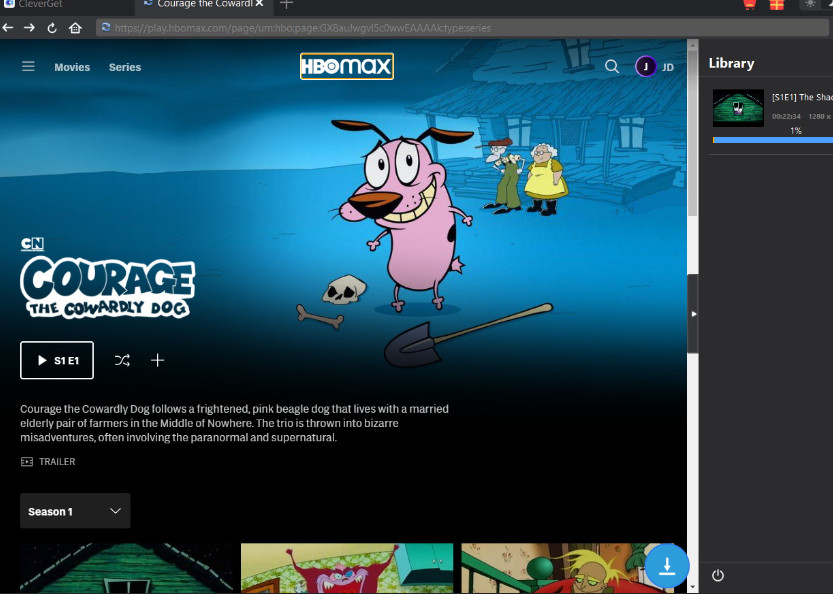Viewport: 833px width, 594px height.
Task: Click the HBO Max logo
Action: point(347,66)
